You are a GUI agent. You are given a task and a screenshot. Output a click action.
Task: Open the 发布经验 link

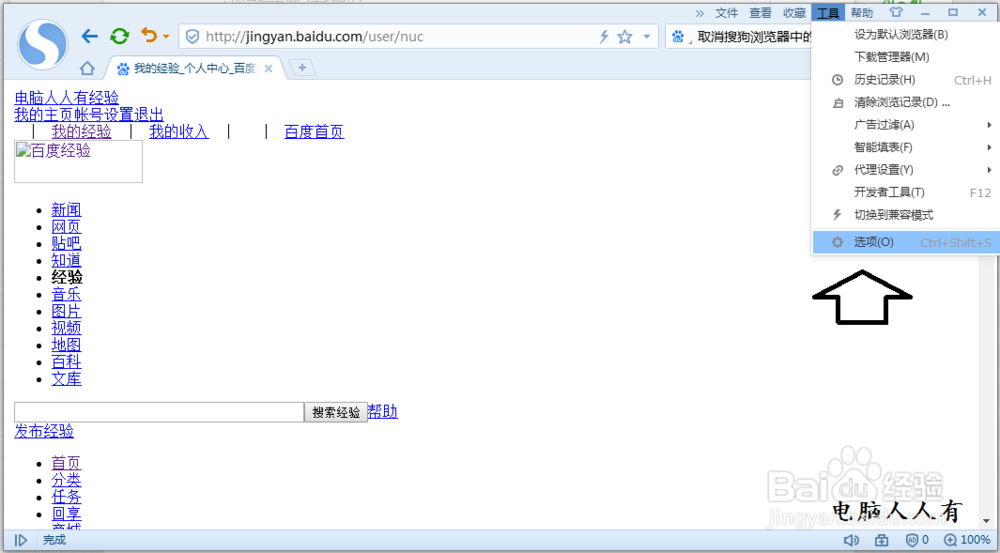pos(44,431)
